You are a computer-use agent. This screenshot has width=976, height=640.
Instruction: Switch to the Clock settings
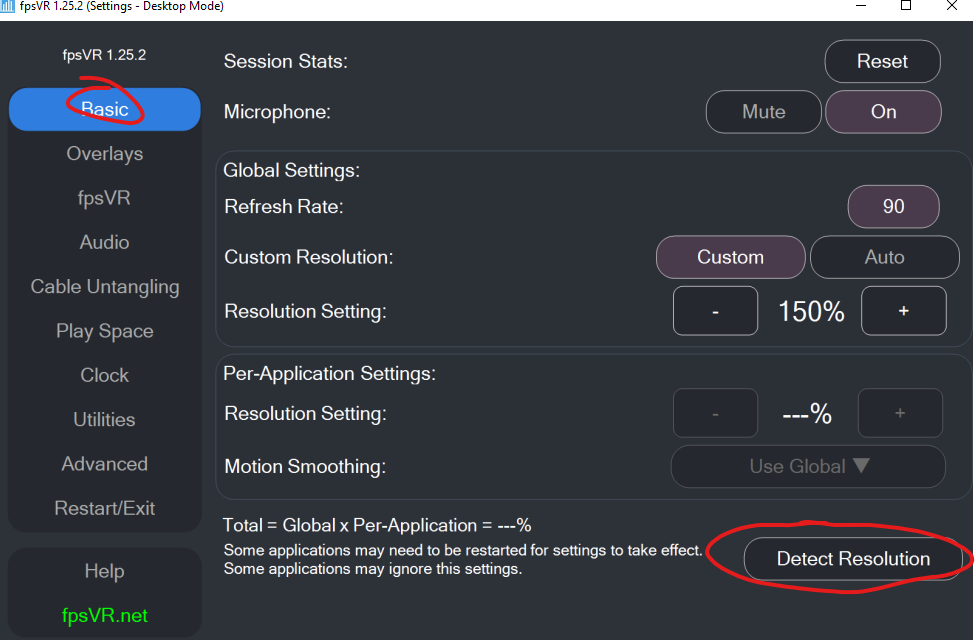(105, 375)
